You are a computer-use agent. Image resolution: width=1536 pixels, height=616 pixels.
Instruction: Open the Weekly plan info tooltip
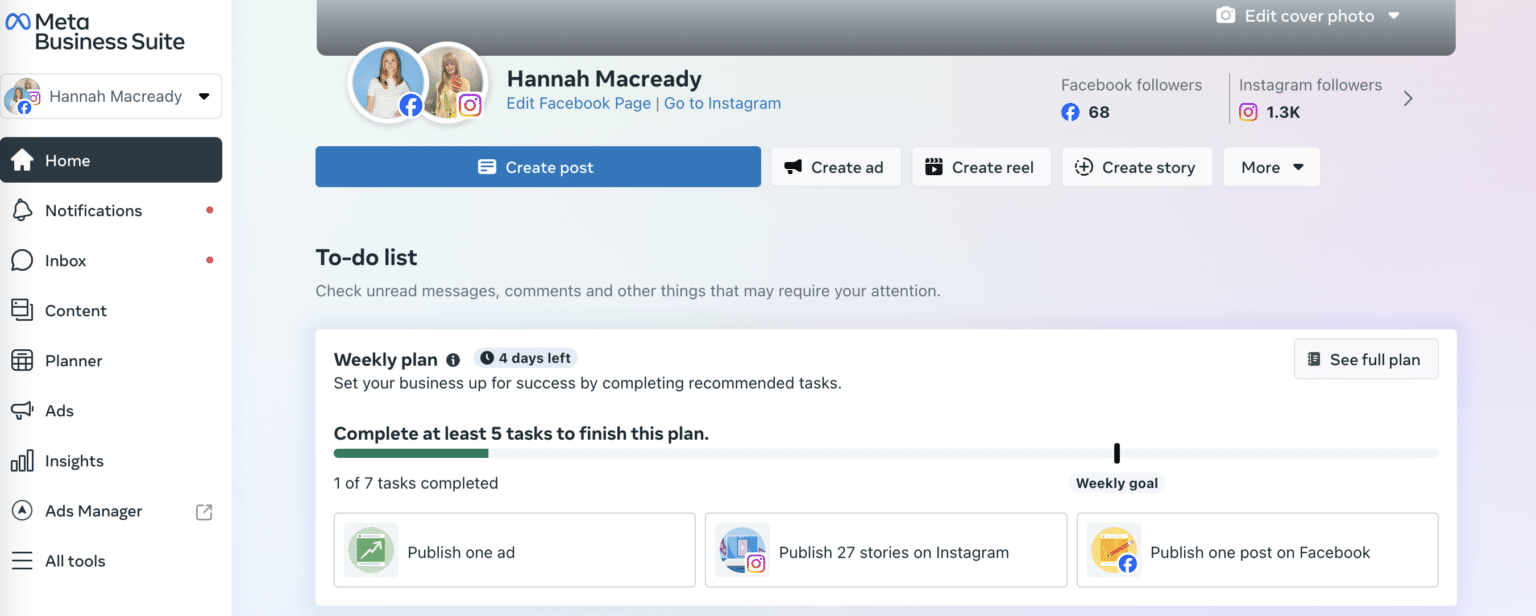(454, 359)
